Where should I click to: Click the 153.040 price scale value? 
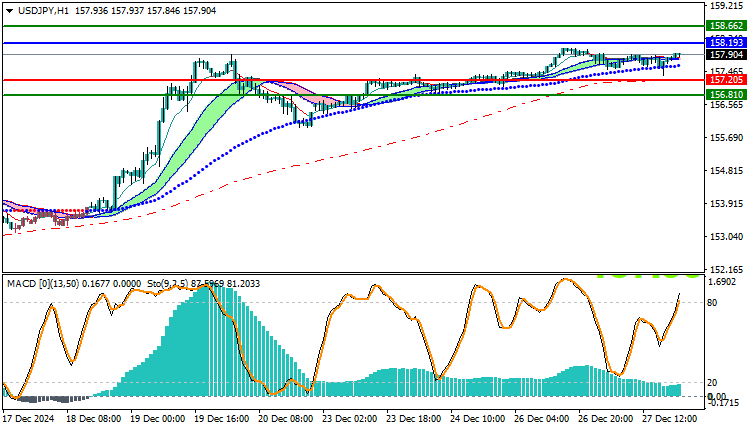[x=727, y=237]
